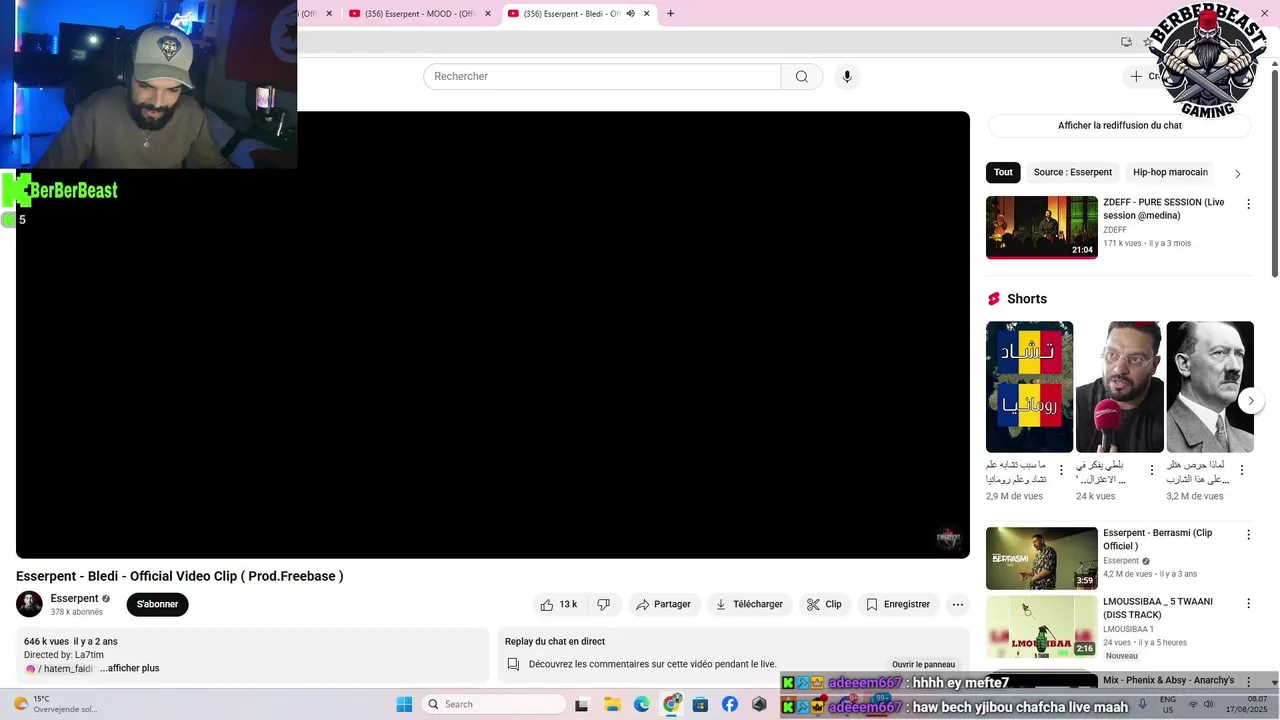Create a Clip with scissors button
The width and height of the screenshot is (1280, 720).
[x=824, y=604]
